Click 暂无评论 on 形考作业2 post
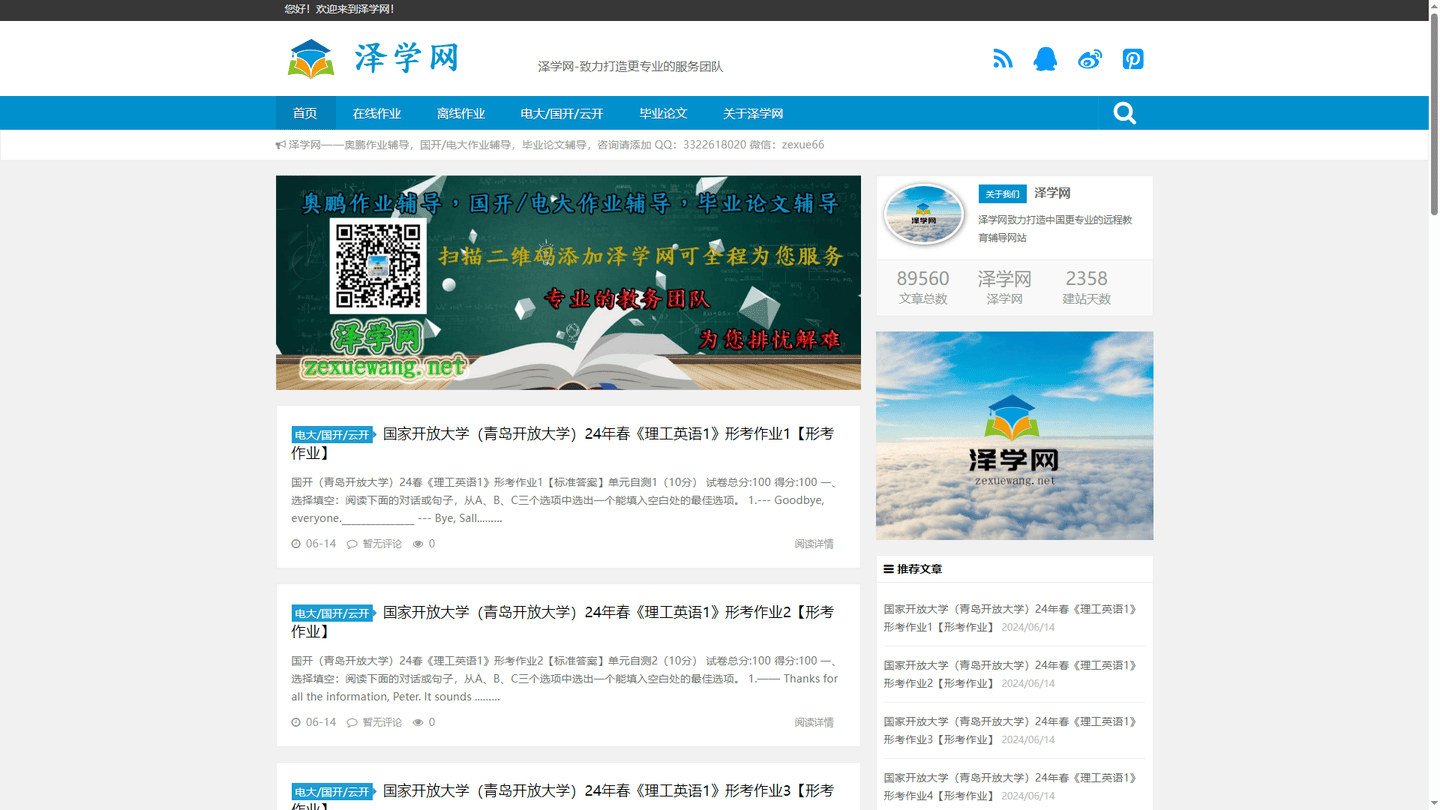 tap(382, 722)
